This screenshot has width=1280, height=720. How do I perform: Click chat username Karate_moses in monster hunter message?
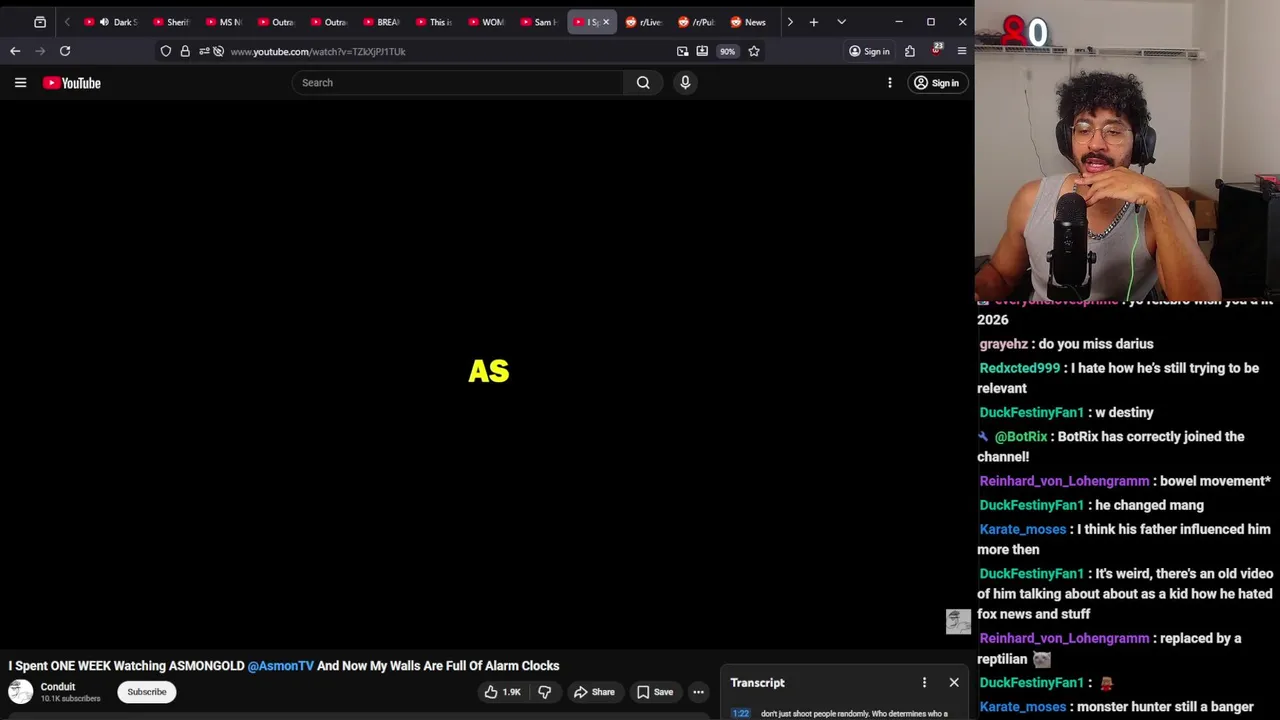point(1023,707)
